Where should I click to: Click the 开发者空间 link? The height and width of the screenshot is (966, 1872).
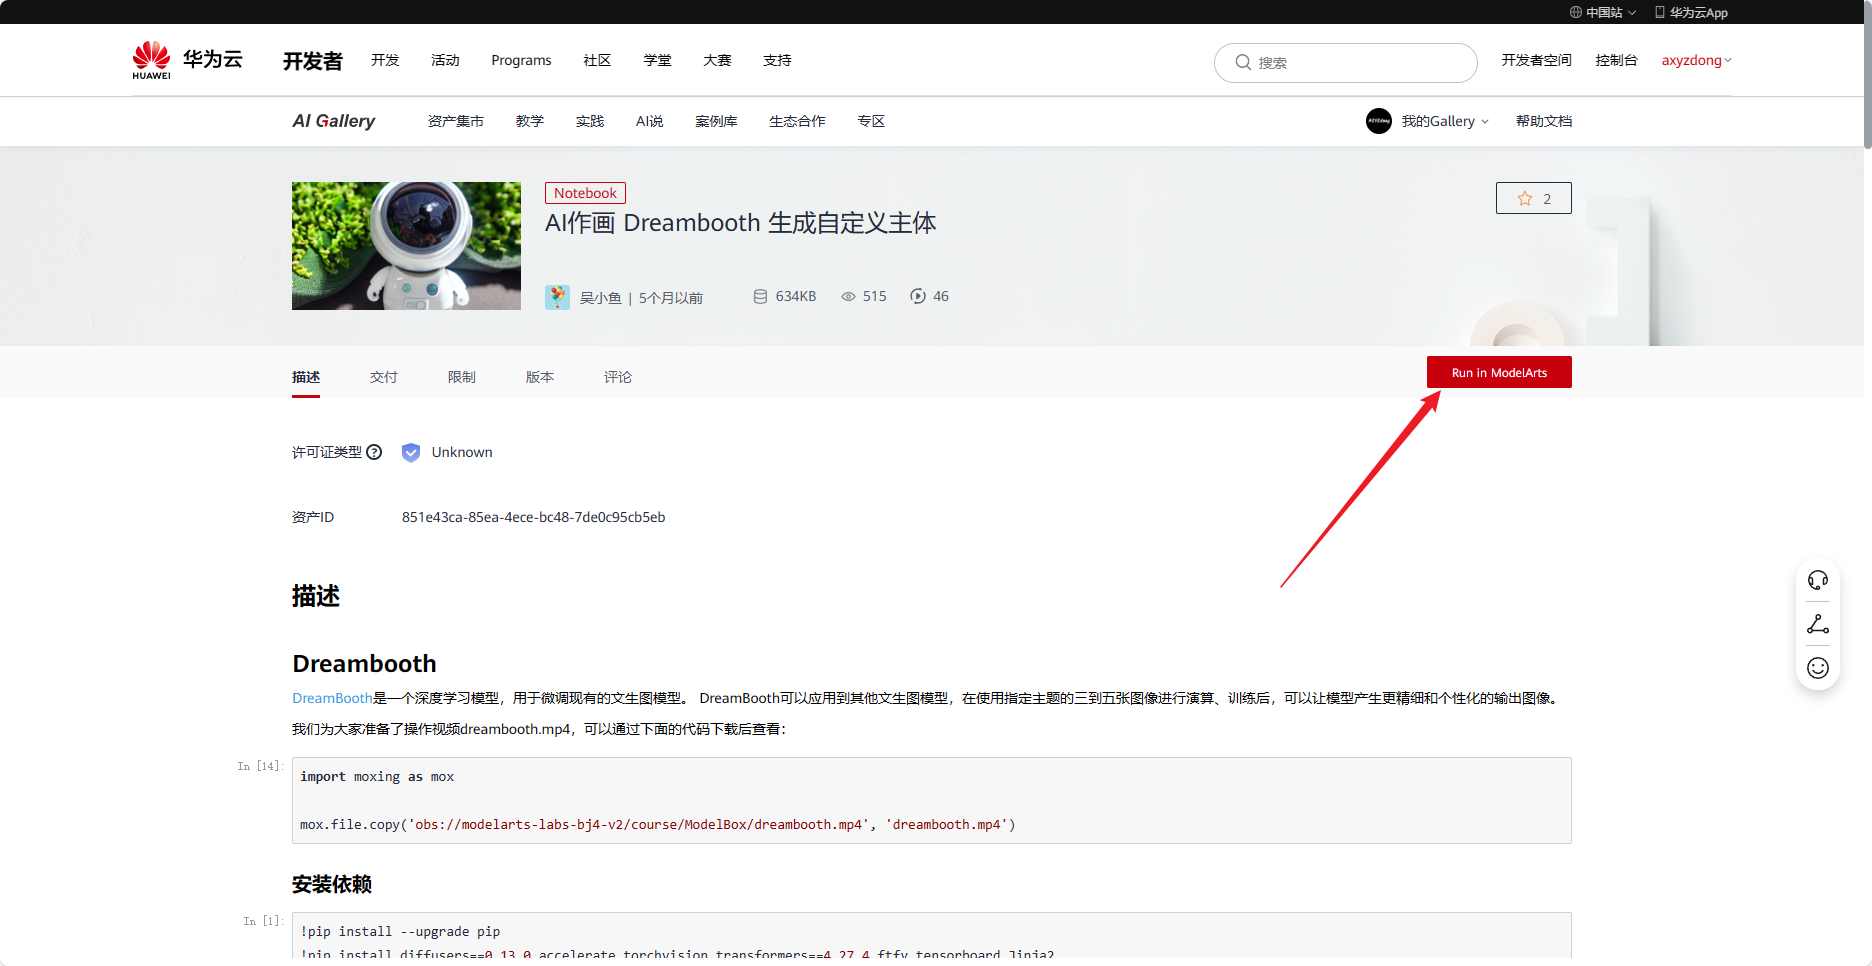tap(1536, 60)
